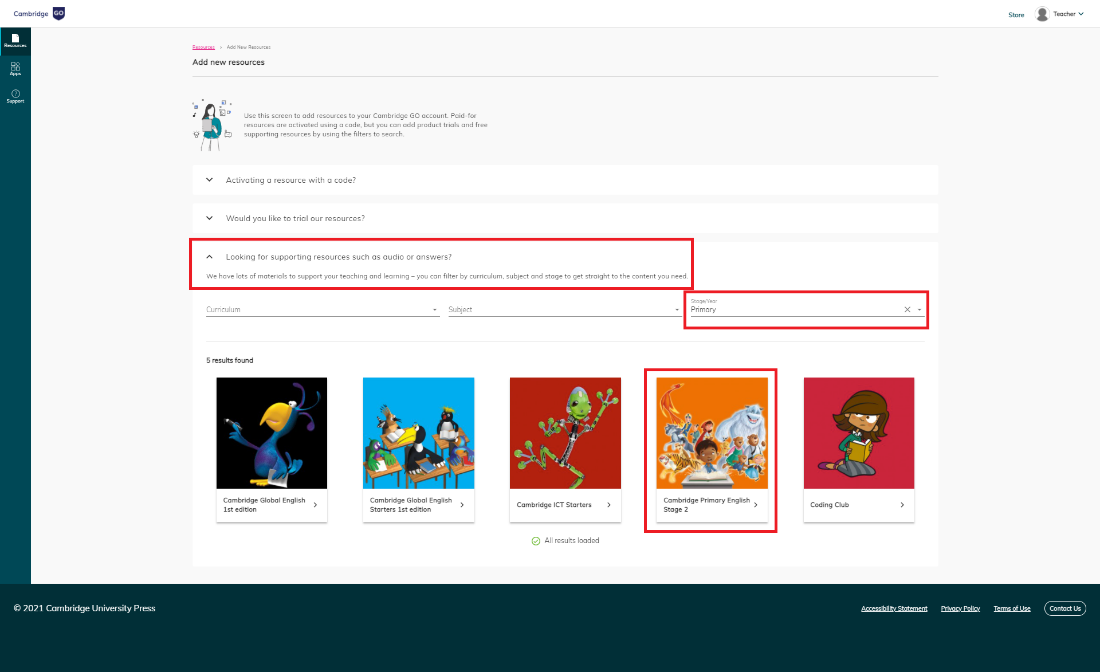Click arrow next to Coding Club

pyautogui.click(x=902, y=505)
